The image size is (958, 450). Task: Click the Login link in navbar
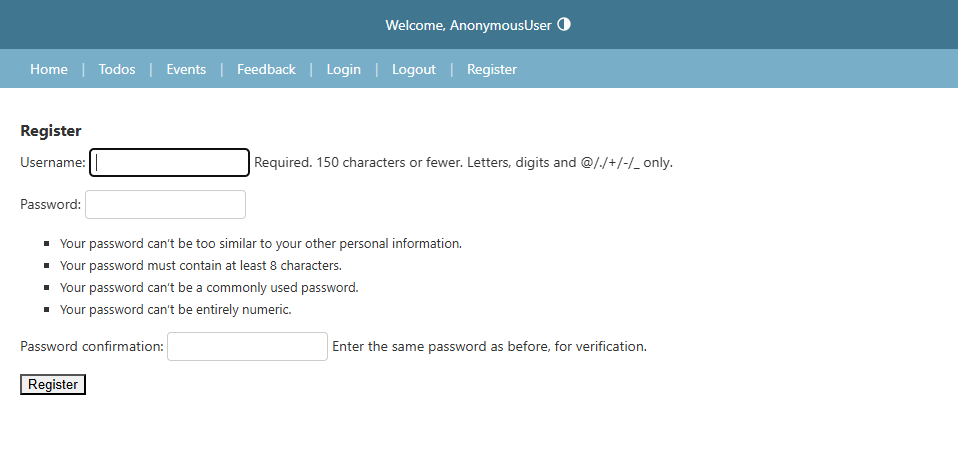tap(343, 70)
